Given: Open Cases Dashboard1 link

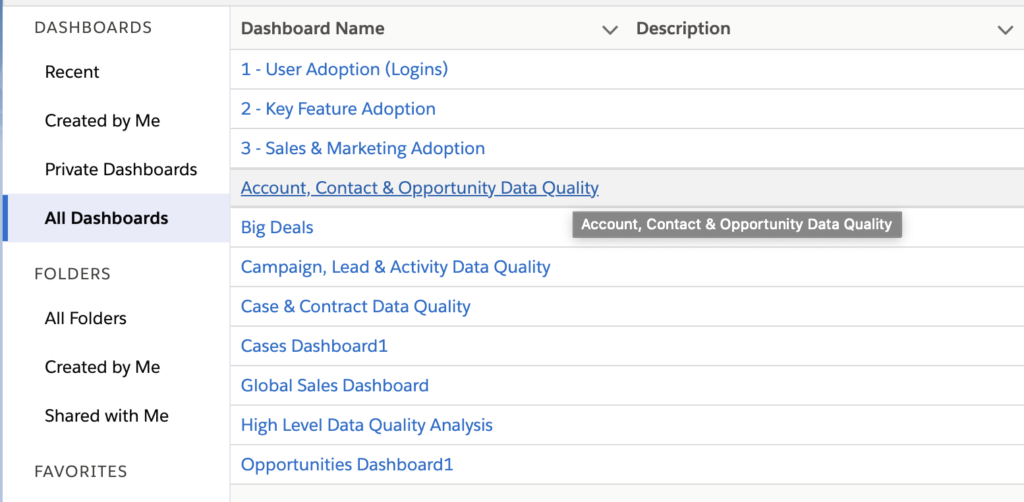Looking at the screenshot, I should (x=314, y=346).
